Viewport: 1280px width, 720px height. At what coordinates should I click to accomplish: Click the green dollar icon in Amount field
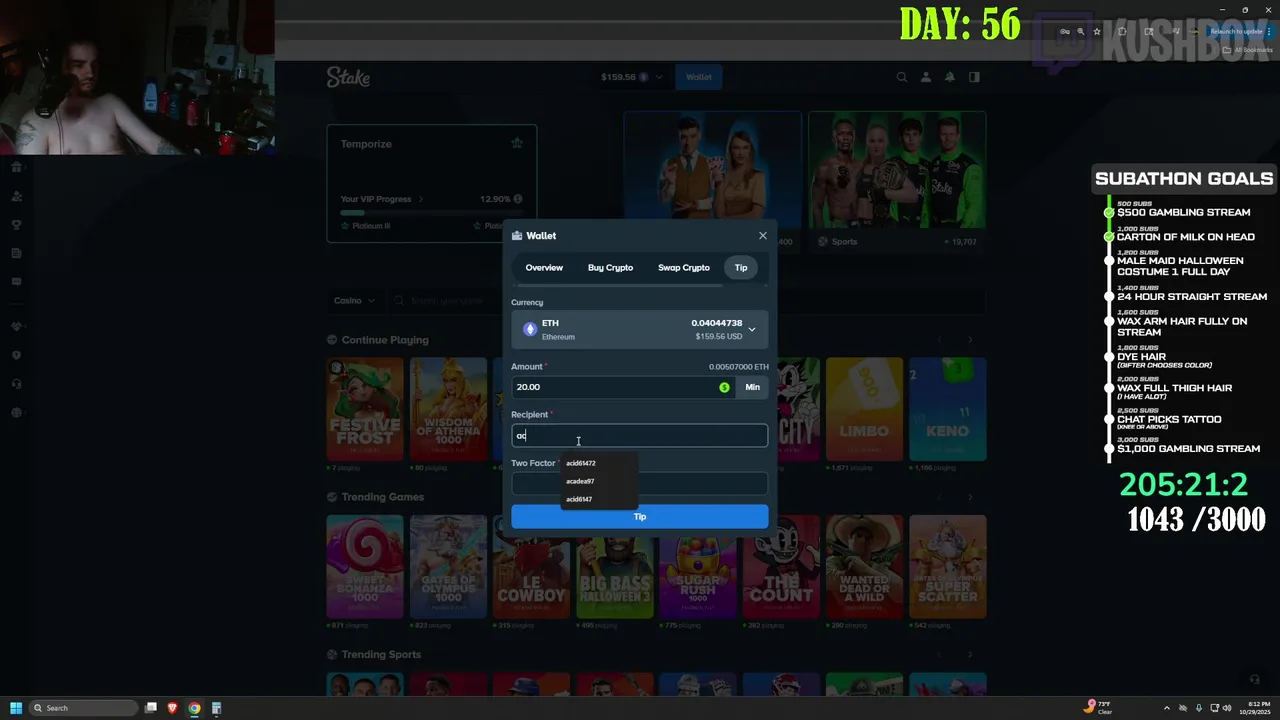click(724, 387)
